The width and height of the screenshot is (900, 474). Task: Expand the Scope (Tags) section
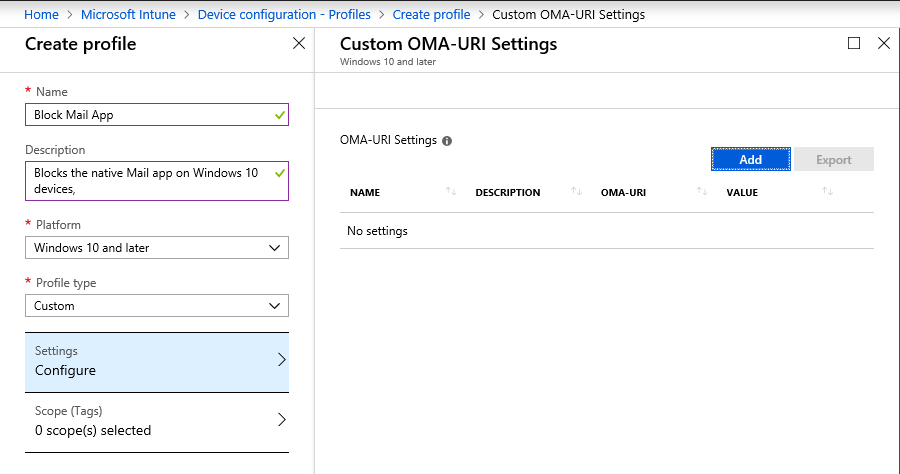pos(157,421)
